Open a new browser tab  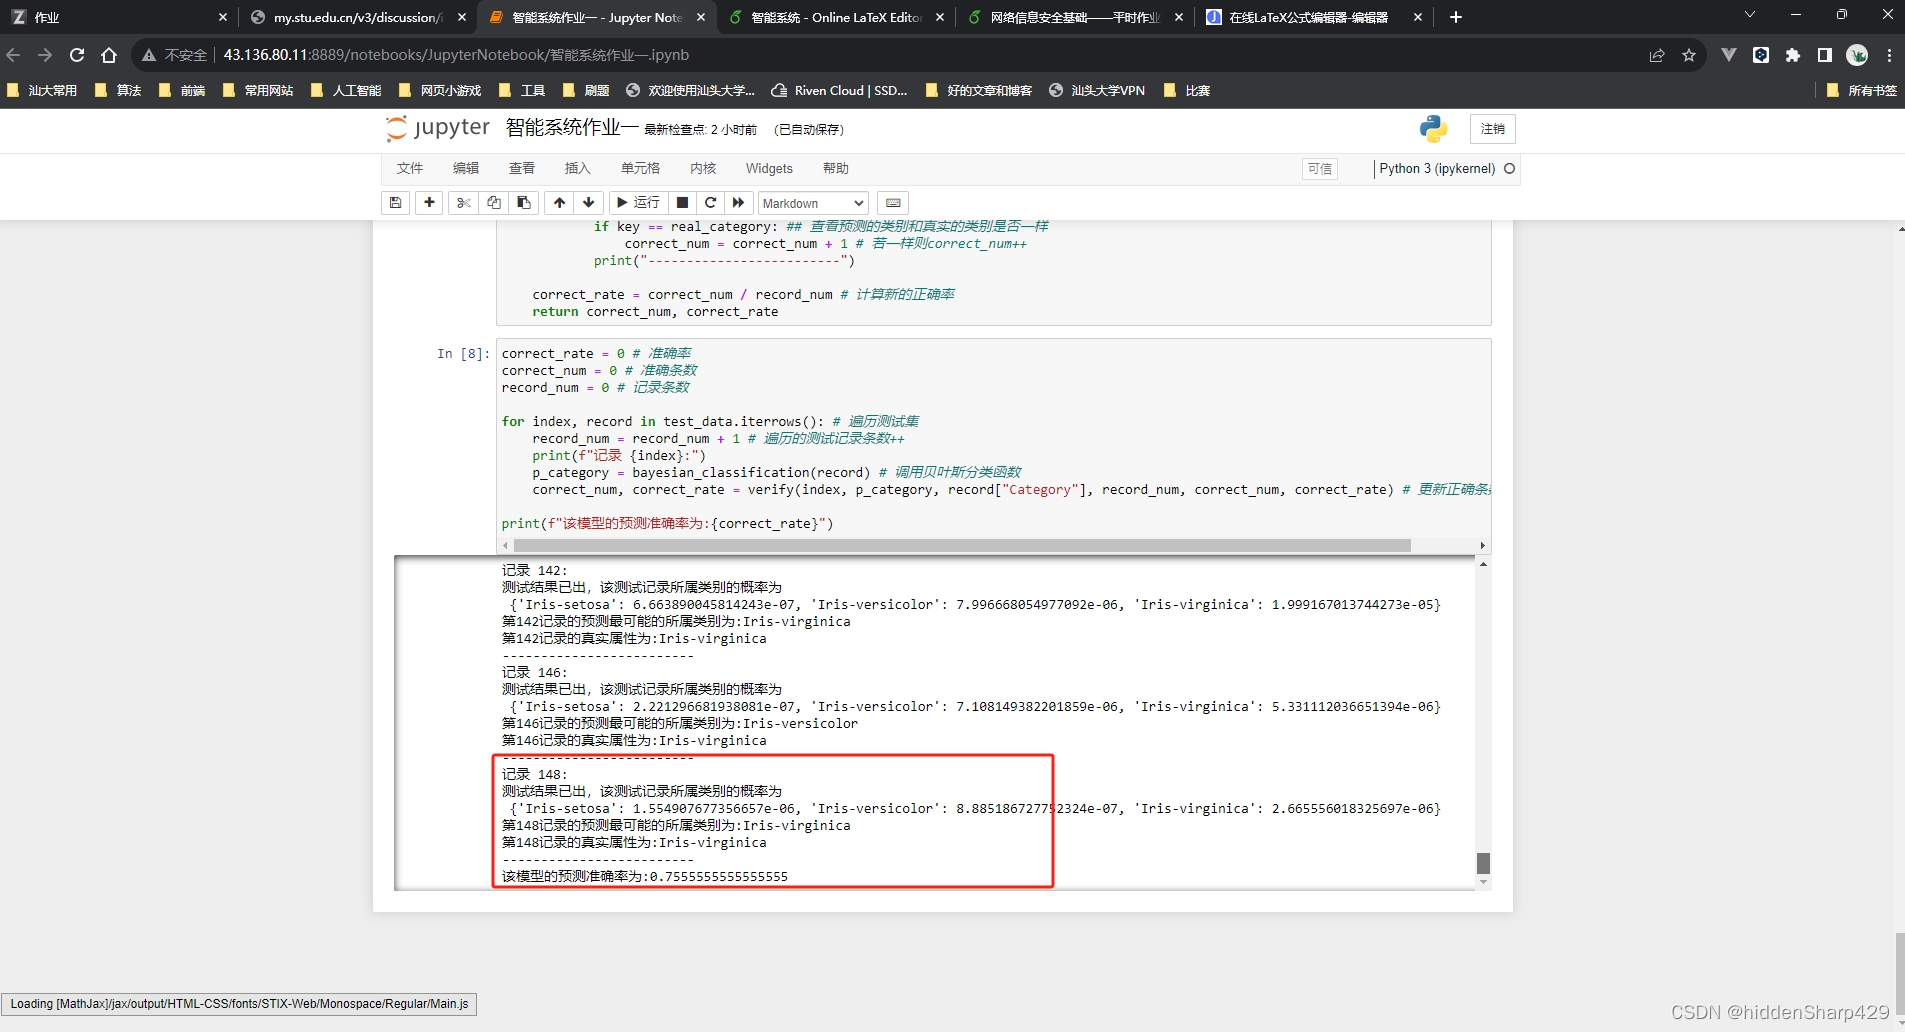[x=1456, y=17]
